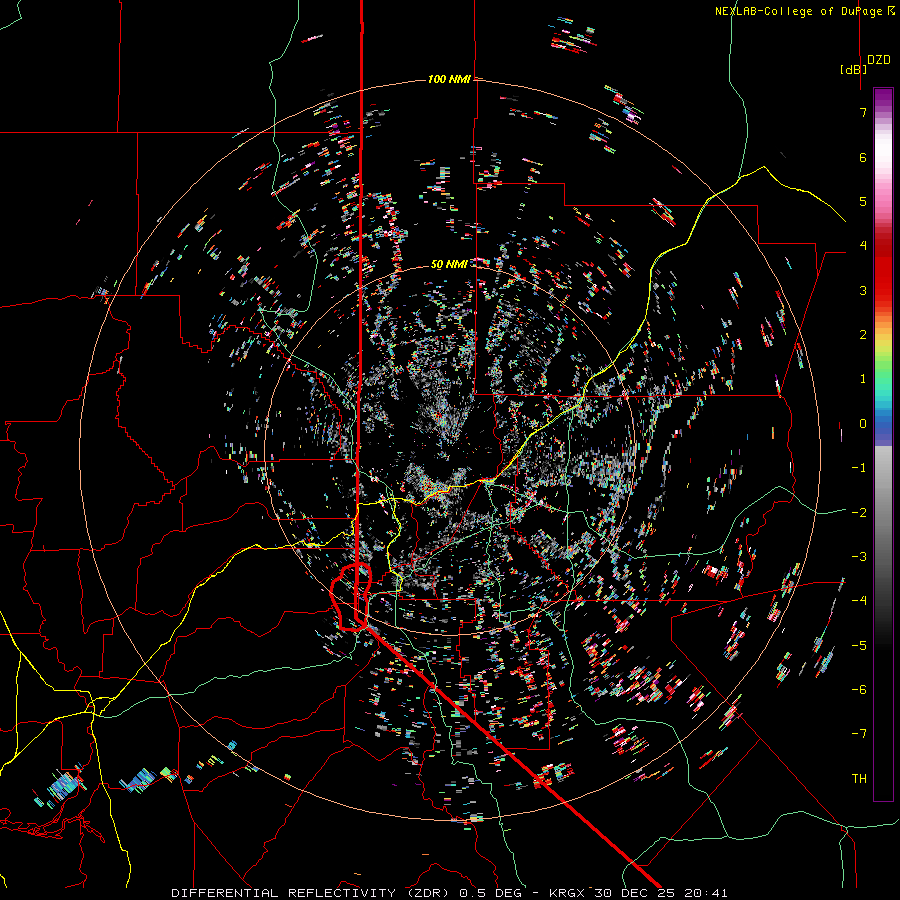Click the 5 value on the scale

863,201
